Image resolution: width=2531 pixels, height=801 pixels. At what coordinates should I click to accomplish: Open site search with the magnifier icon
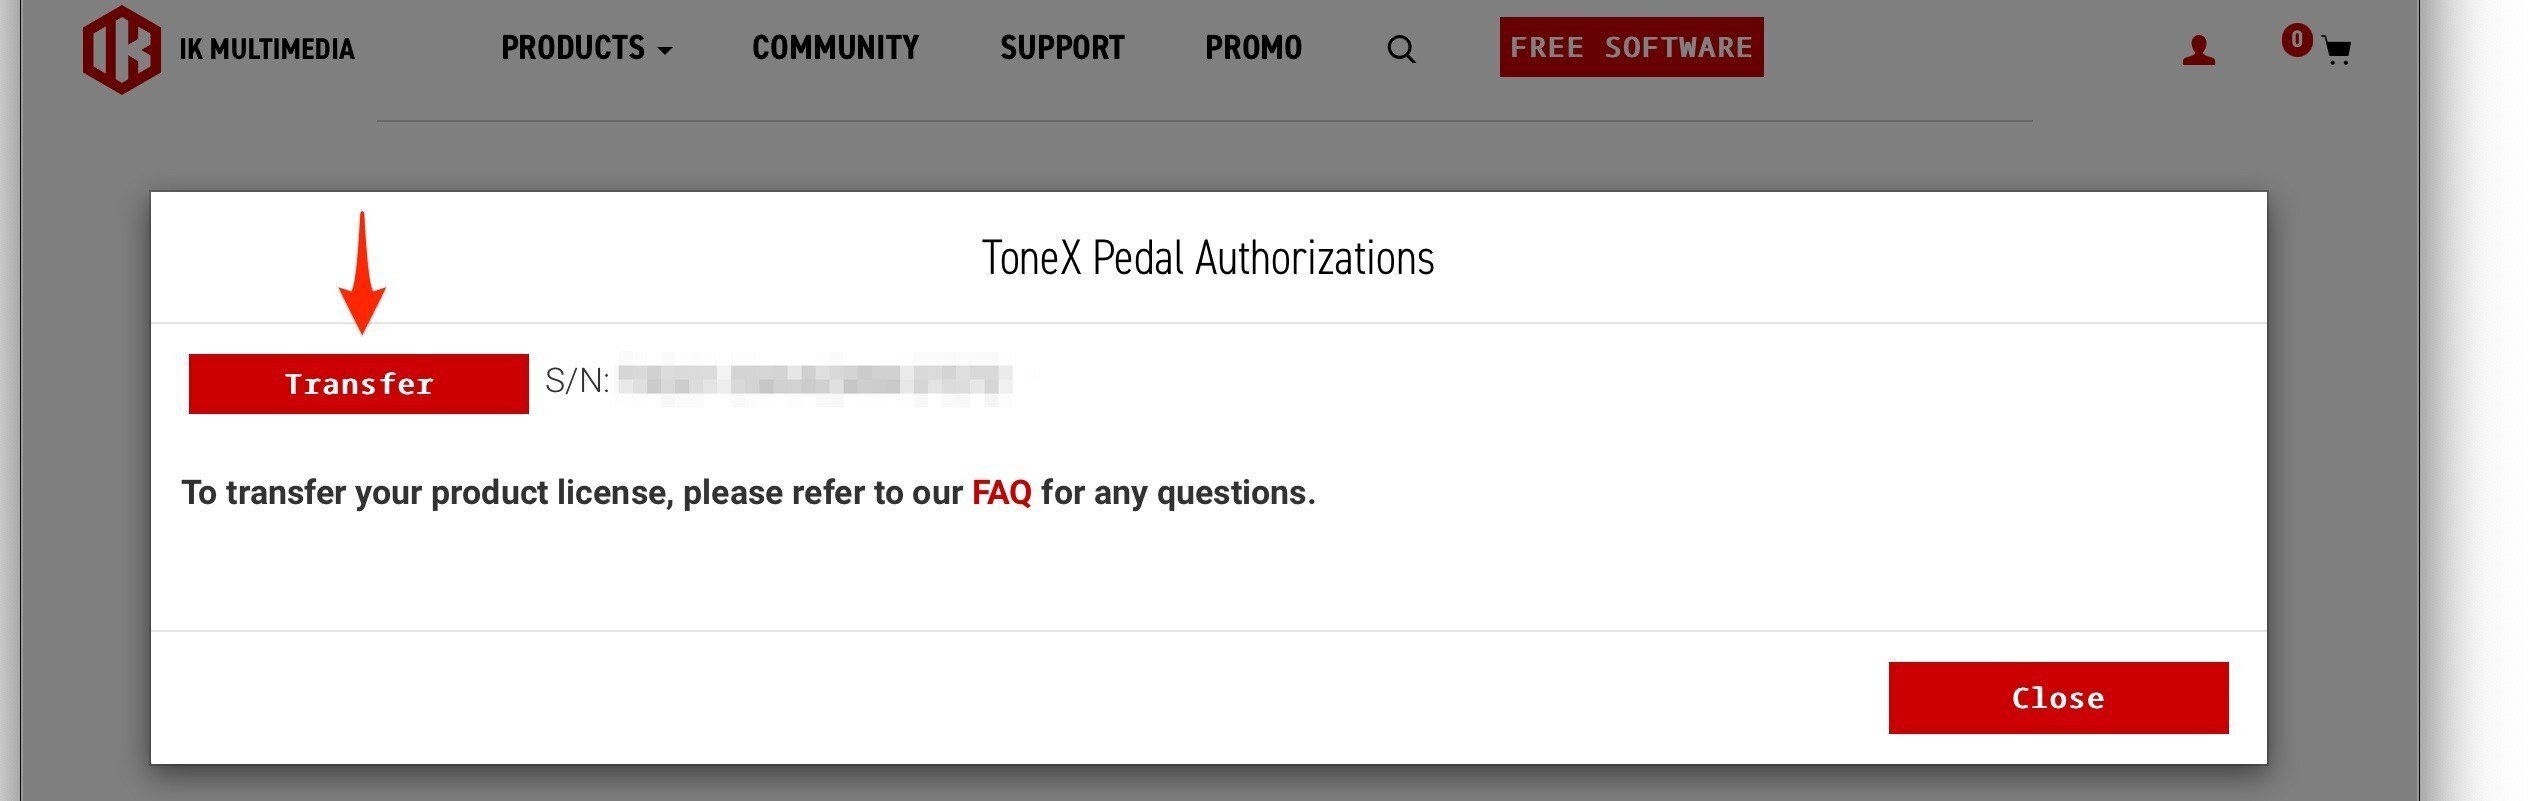(1401, 50)
